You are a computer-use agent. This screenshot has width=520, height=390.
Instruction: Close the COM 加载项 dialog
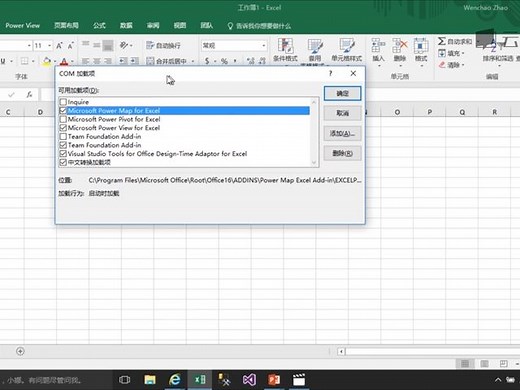tap(353, 73)
